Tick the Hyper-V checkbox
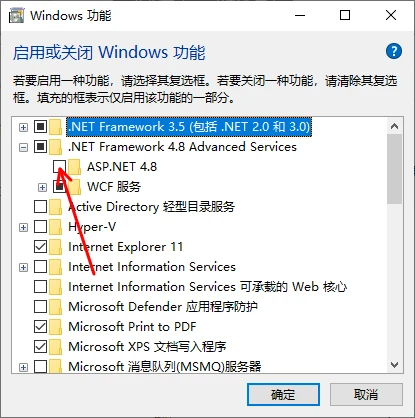415x418 pixels. tap(40, 227)
